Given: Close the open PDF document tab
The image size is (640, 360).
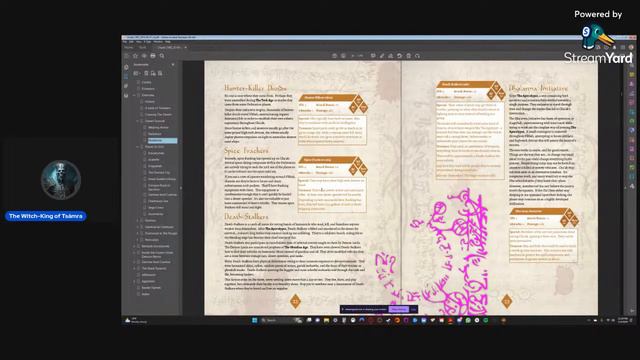Looking at the screenshot, I should coord(186,47).
